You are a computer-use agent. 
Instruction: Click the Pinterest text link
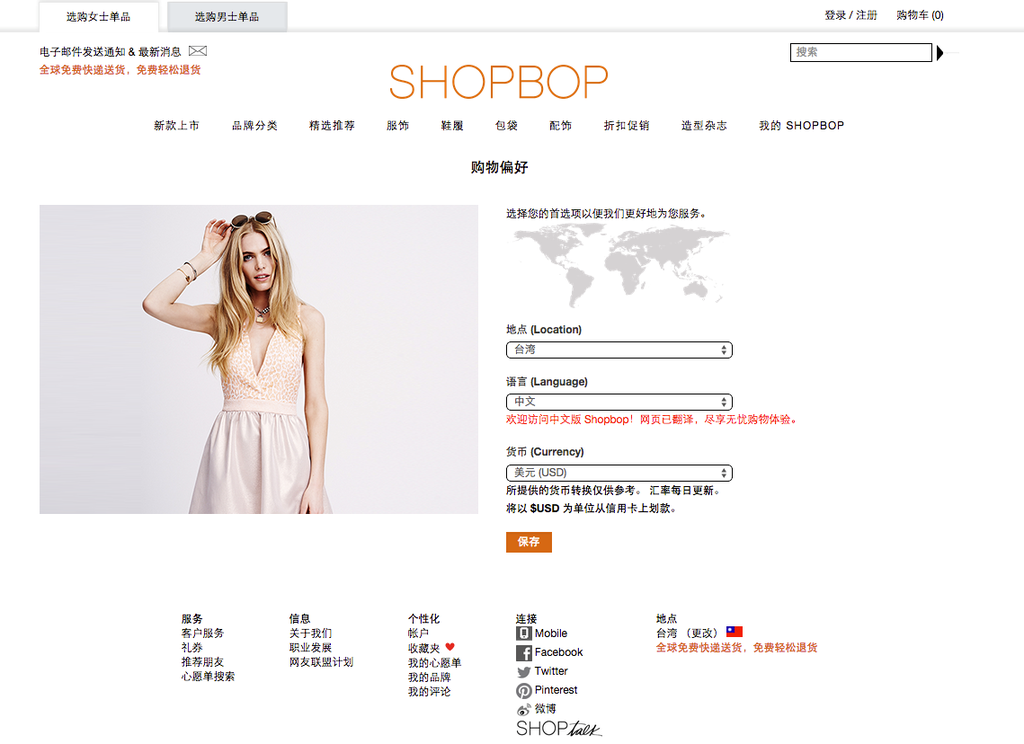point(556,690)
